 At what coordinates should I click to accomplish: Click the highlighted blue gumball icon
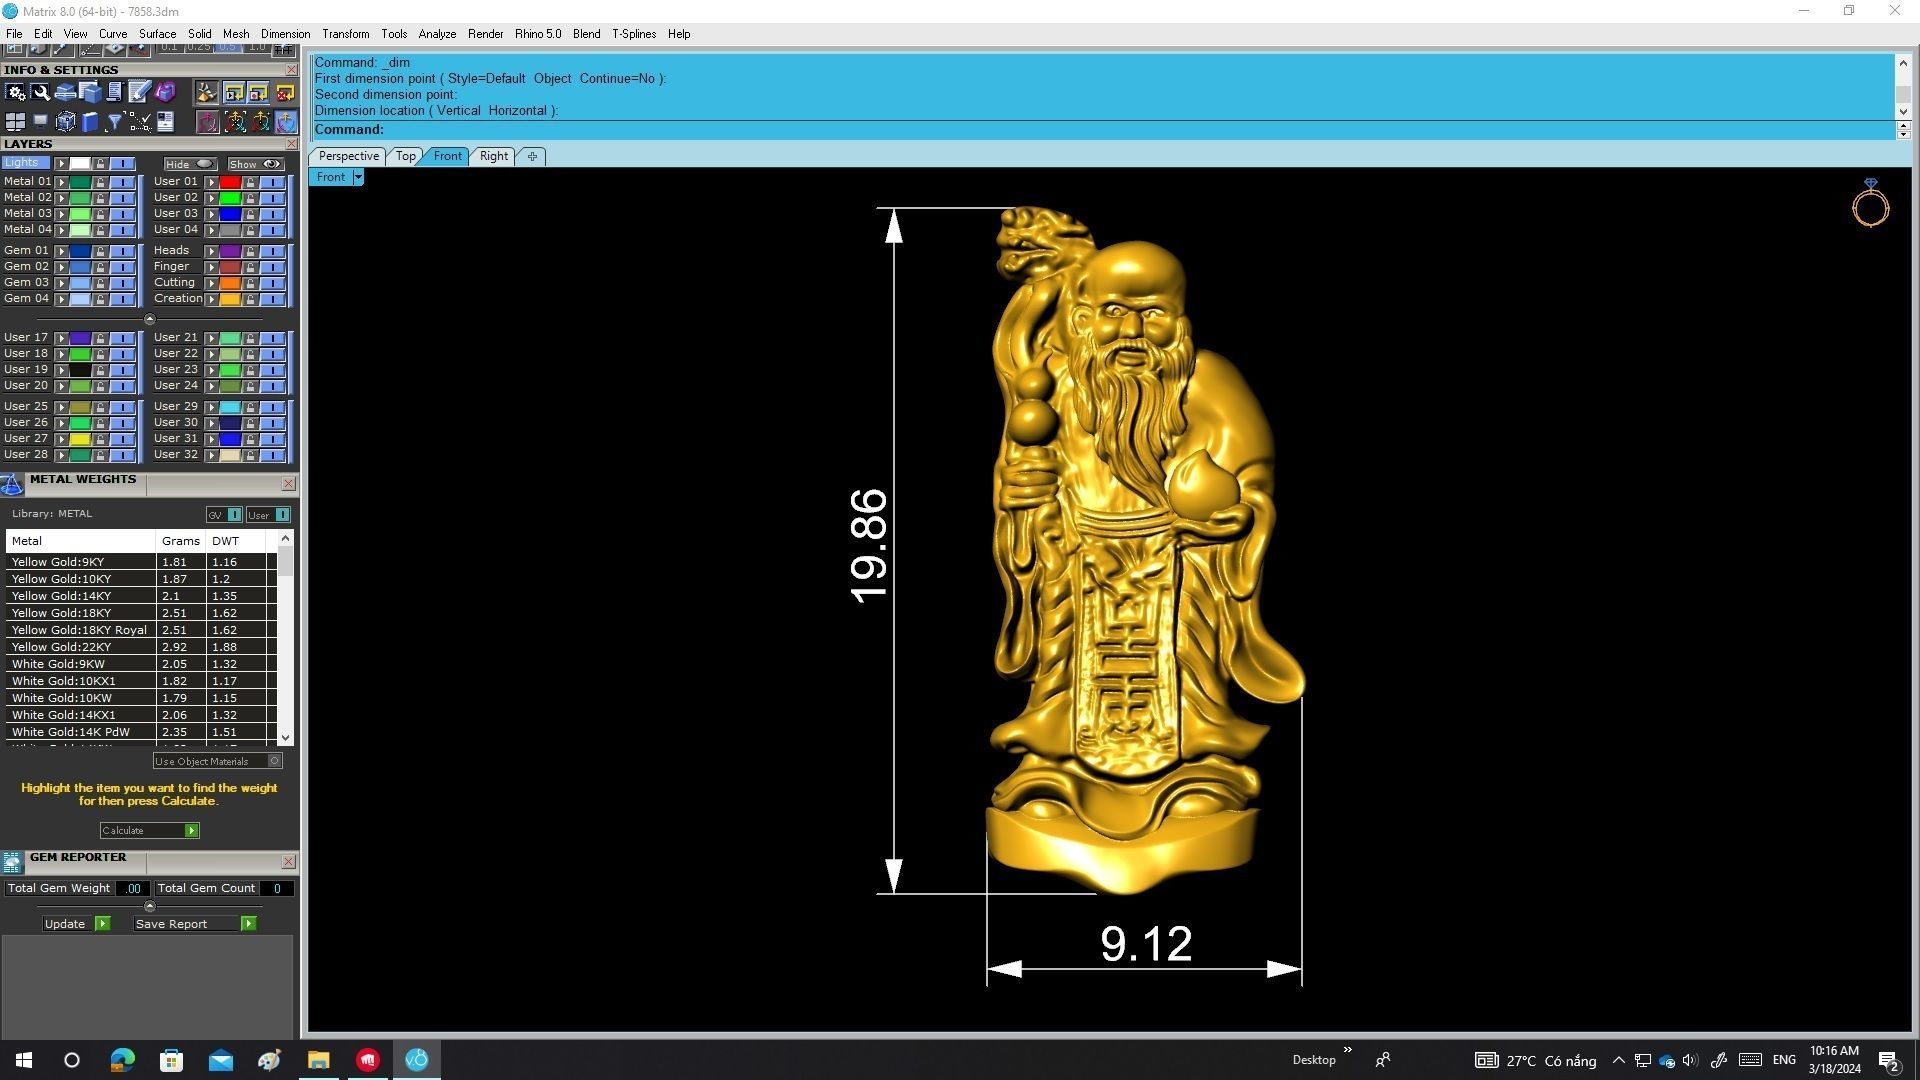click(x=286, y=122)
